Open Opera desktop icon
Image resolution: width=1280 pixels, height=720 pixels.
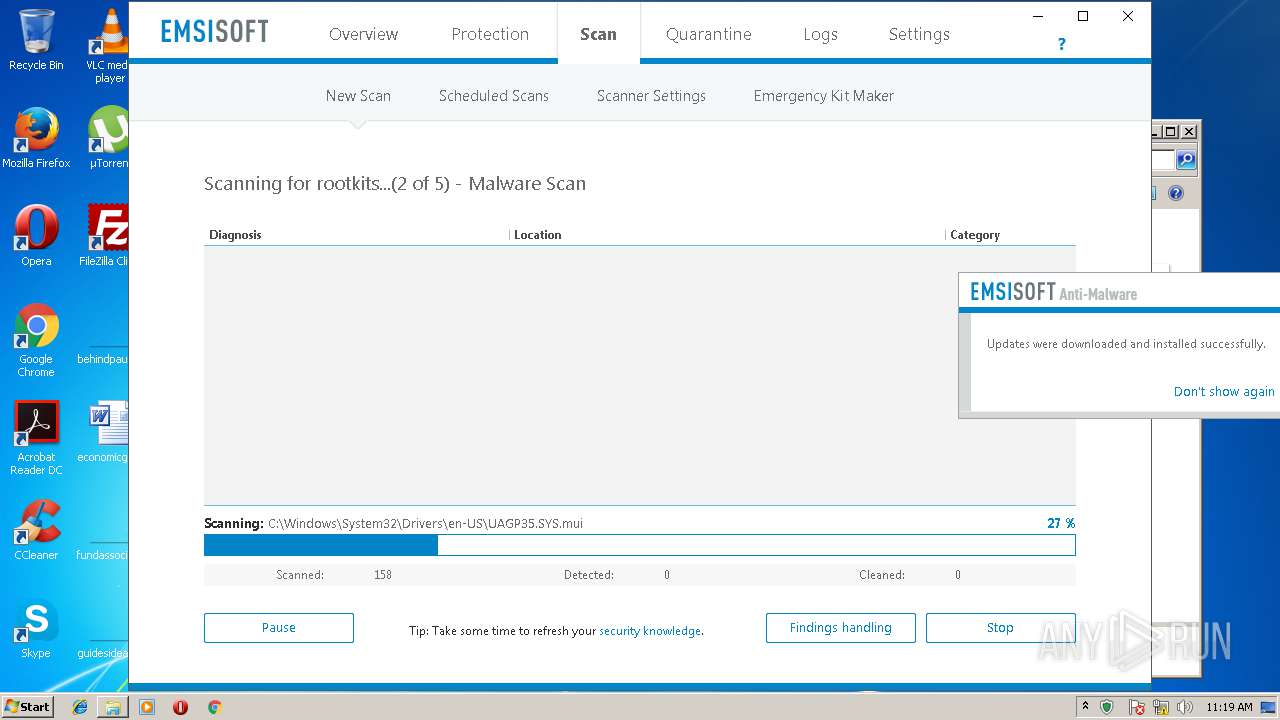click(x=36, y=236)
